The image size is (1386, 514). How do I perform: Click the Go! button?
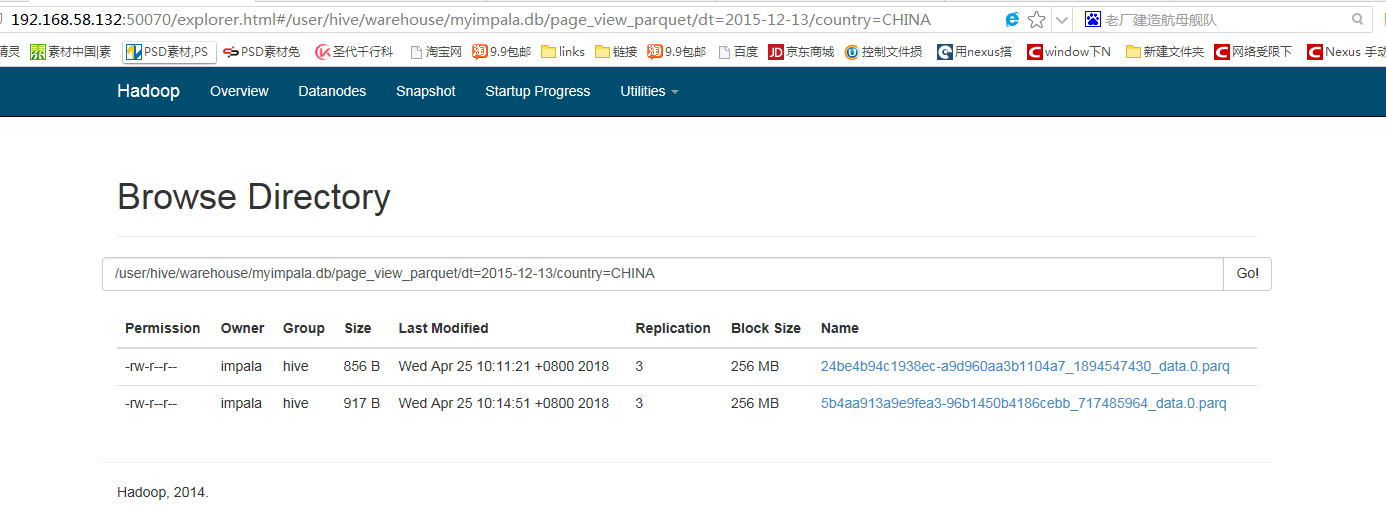pyautogui.click(x=1247, y=274)
